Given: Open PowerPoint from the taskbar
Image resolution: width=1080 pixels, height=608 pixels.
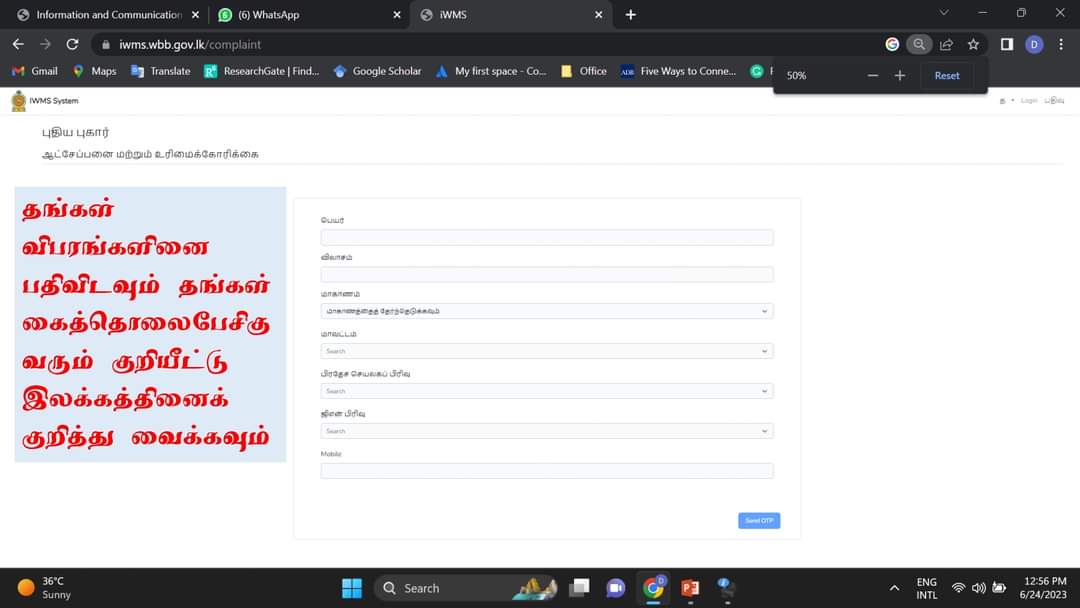Looking at the screenshot, I should (x=690, y=588).
